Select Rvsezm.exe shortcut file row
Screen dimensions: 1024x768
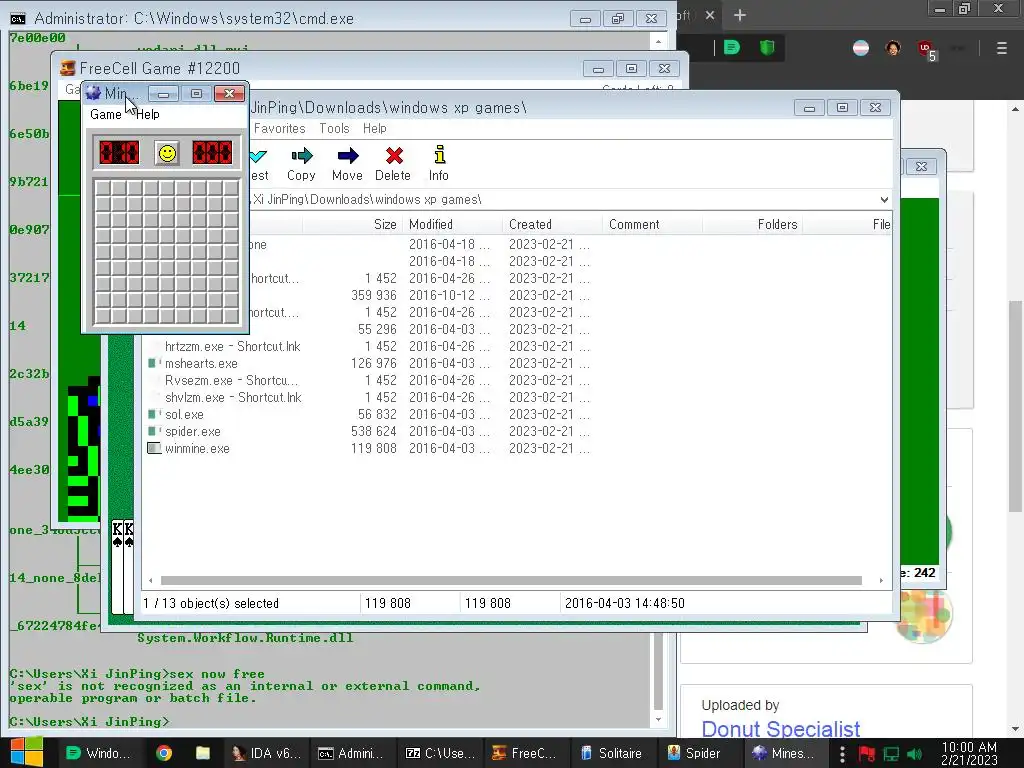[231, 381]
